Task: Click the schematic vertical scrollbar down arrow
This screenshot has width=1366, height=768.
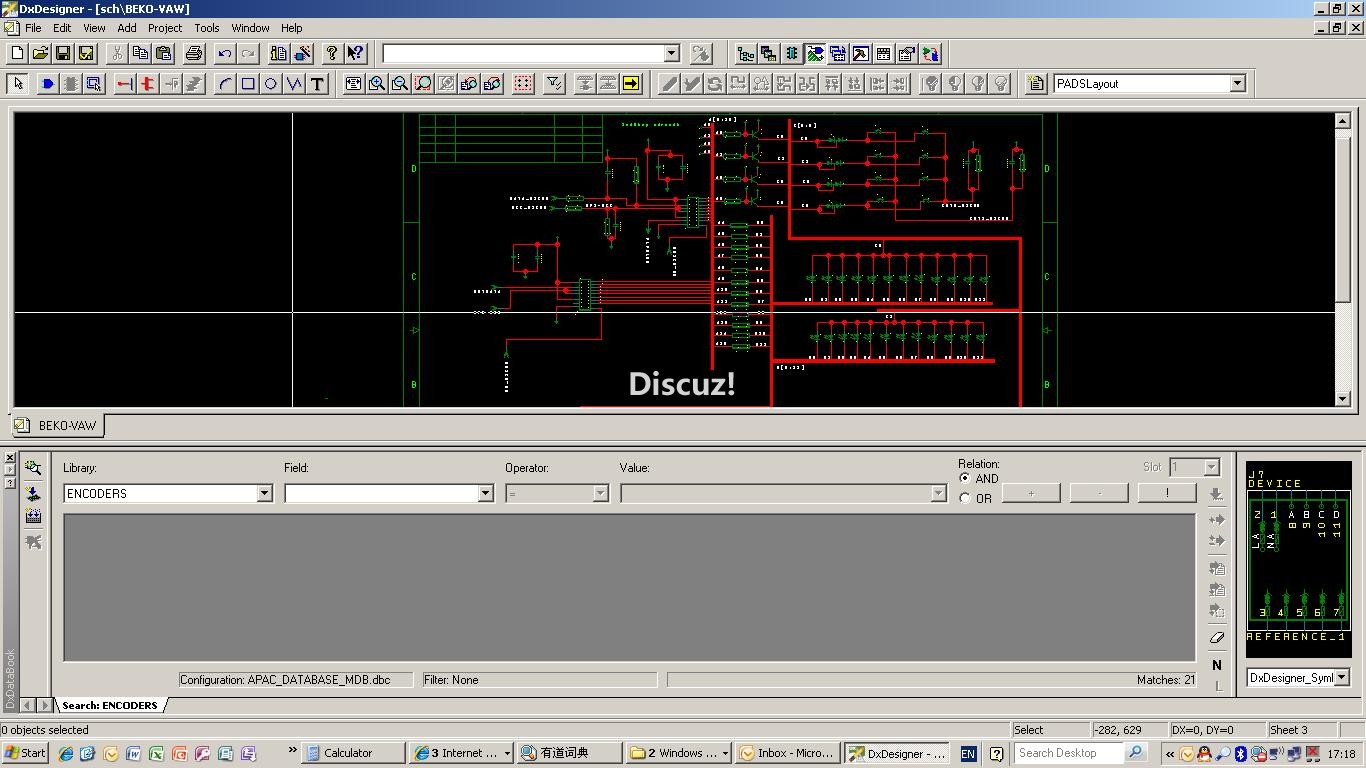Action: 1343,399
